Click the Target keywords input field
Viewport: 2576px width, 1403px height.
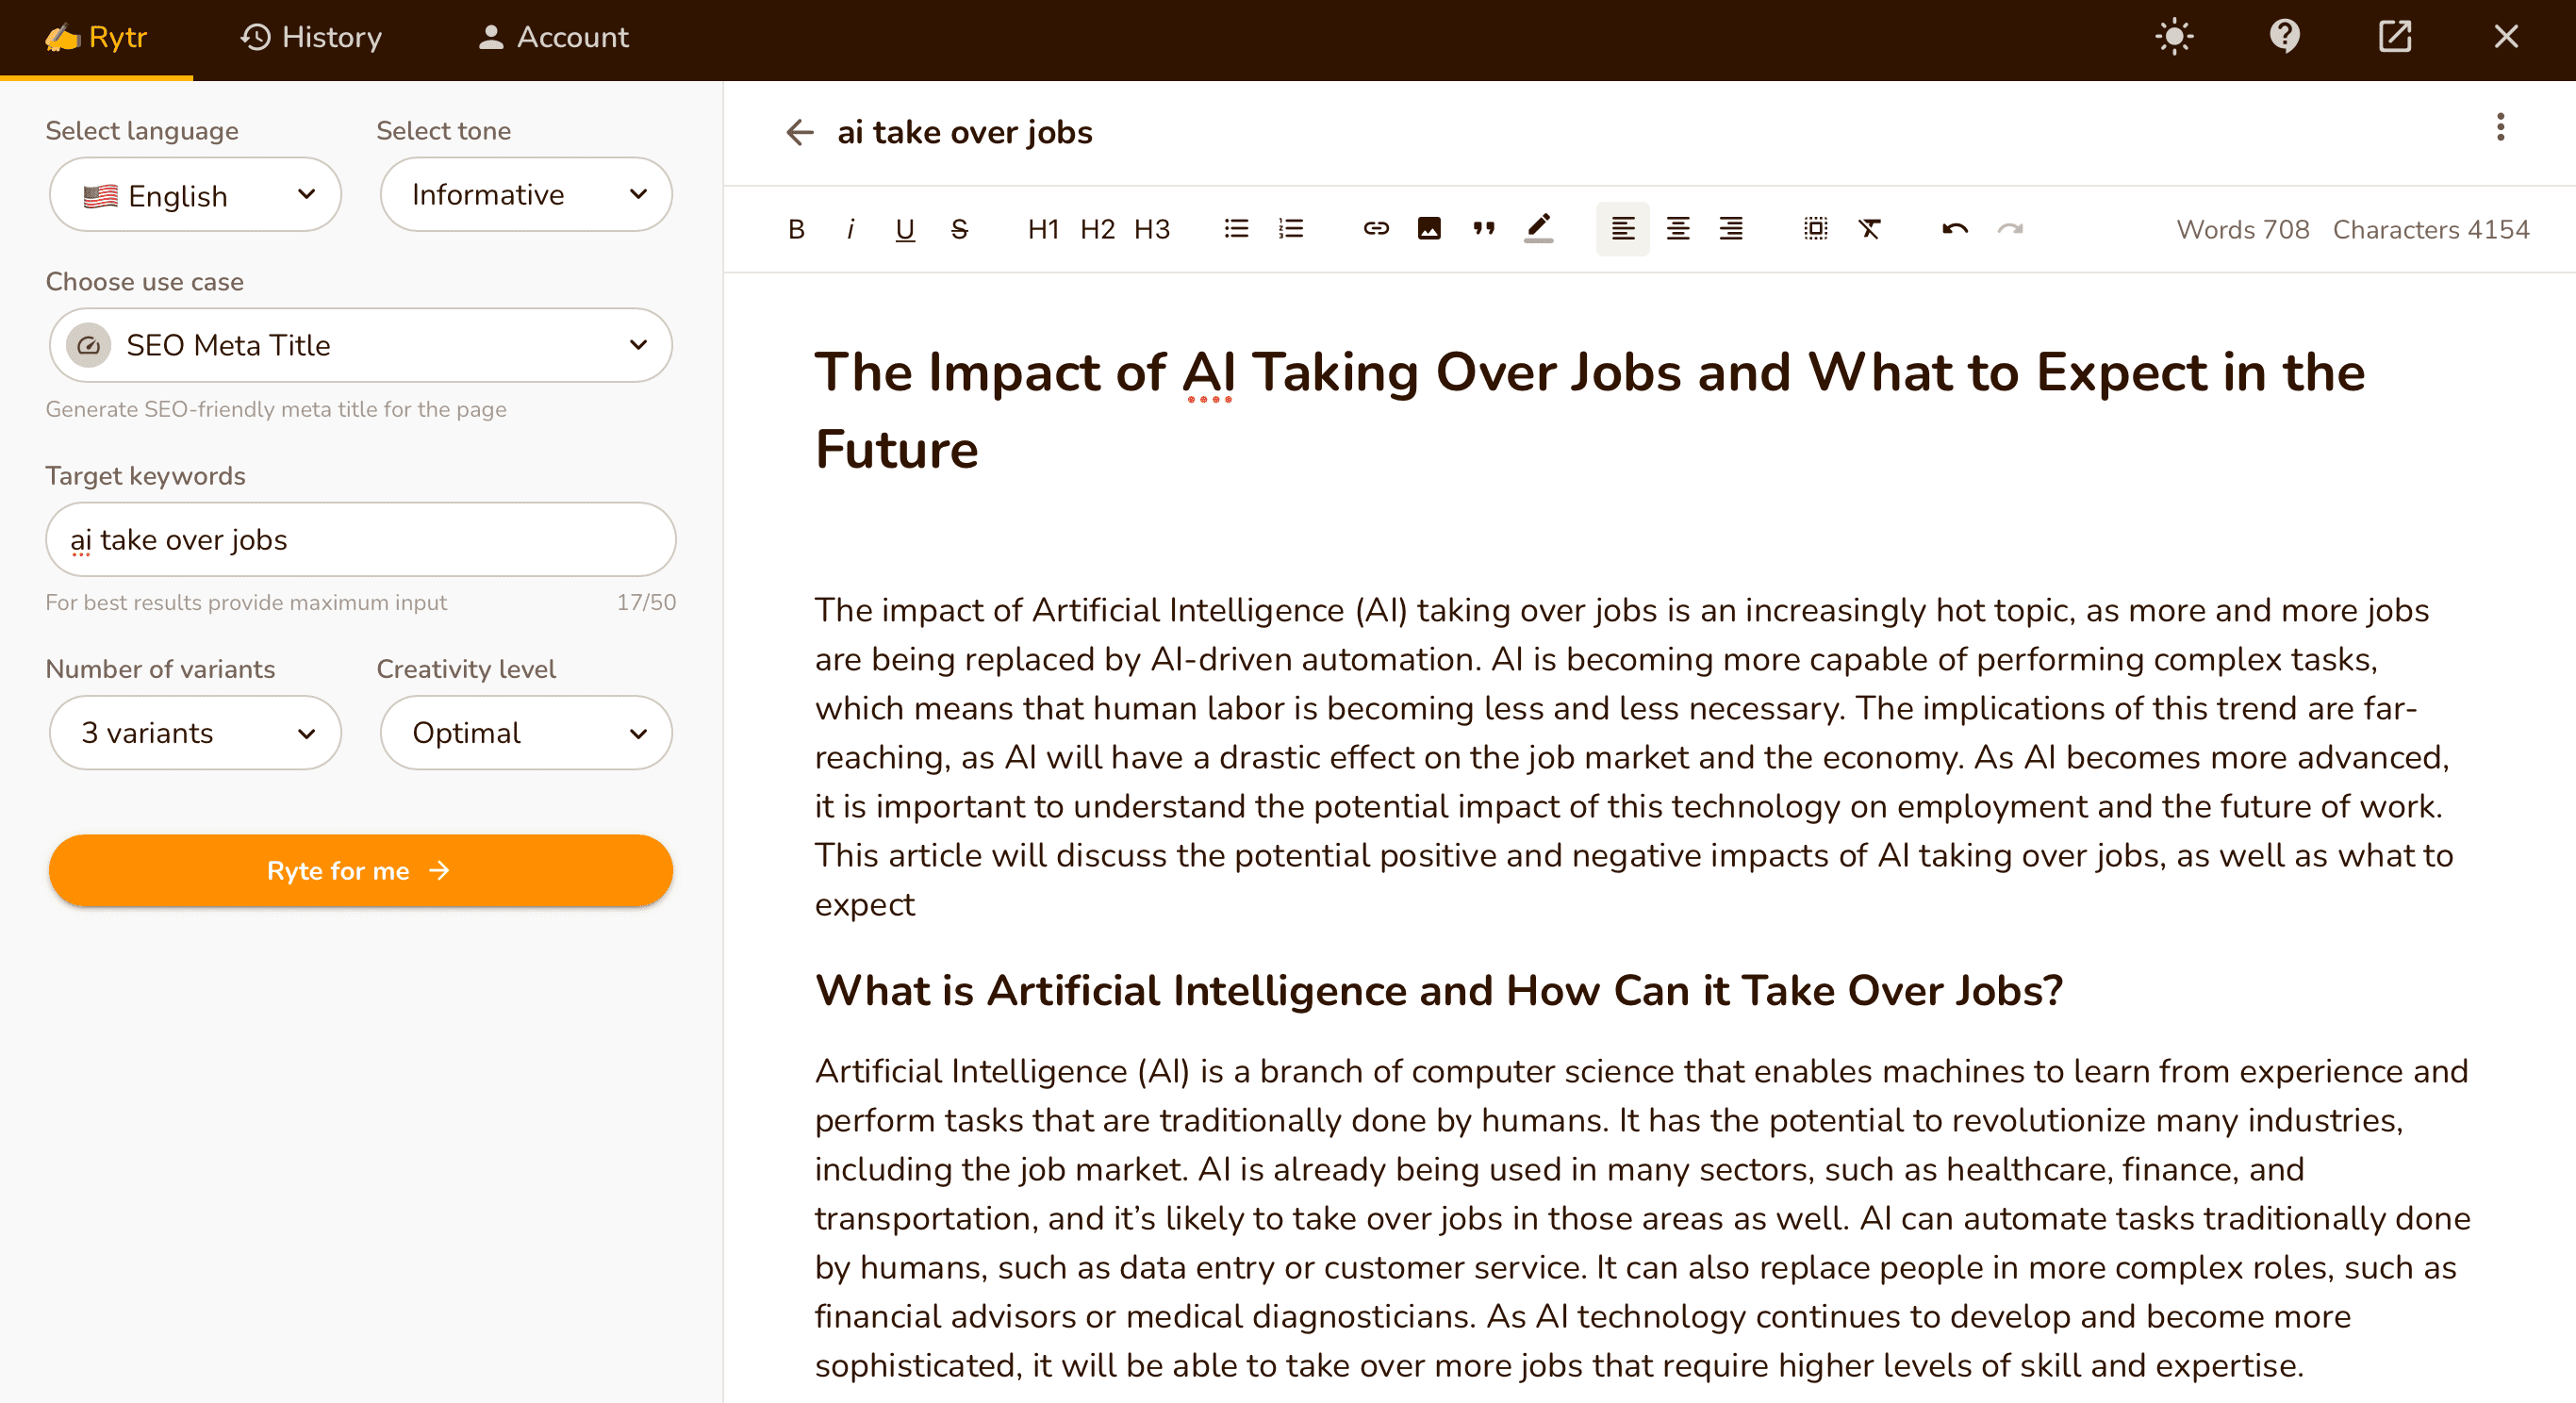pos(360,540)
